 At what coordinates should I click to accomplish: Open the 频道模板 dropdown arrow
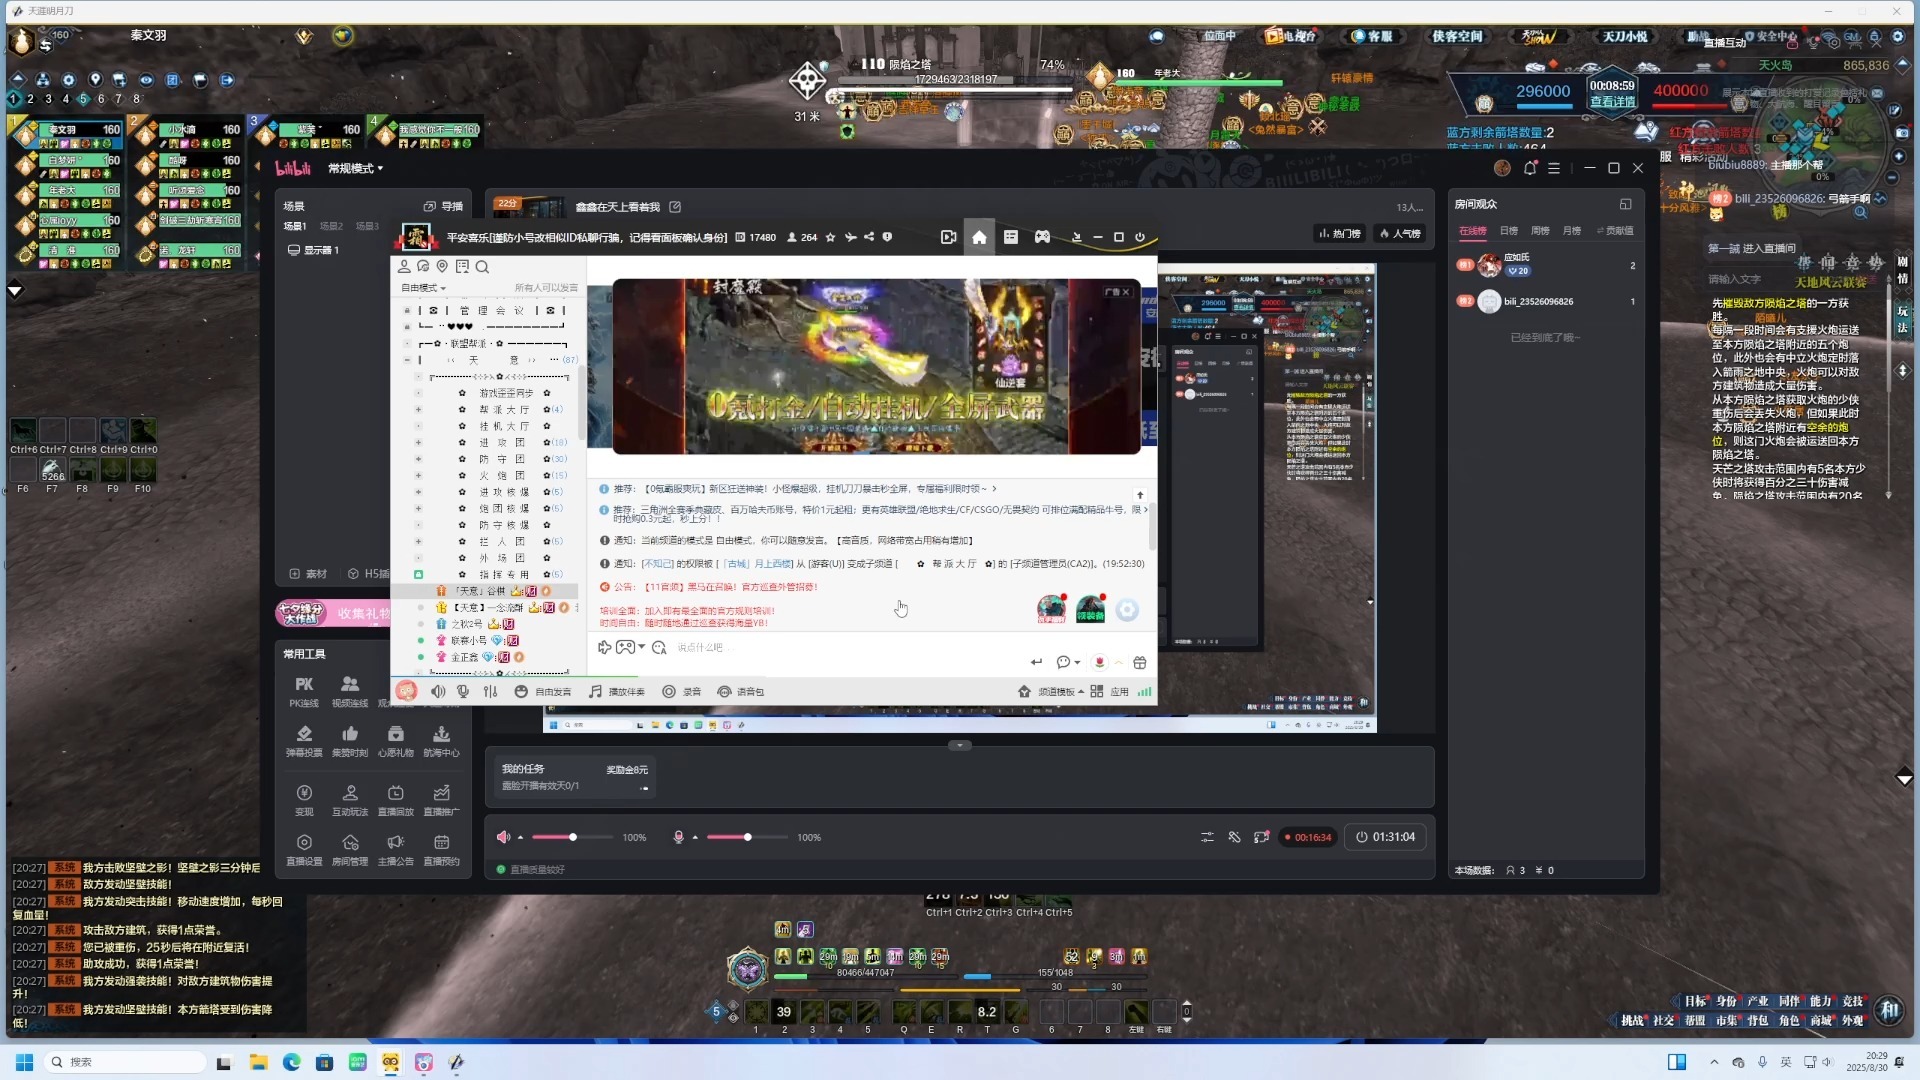1080,692
